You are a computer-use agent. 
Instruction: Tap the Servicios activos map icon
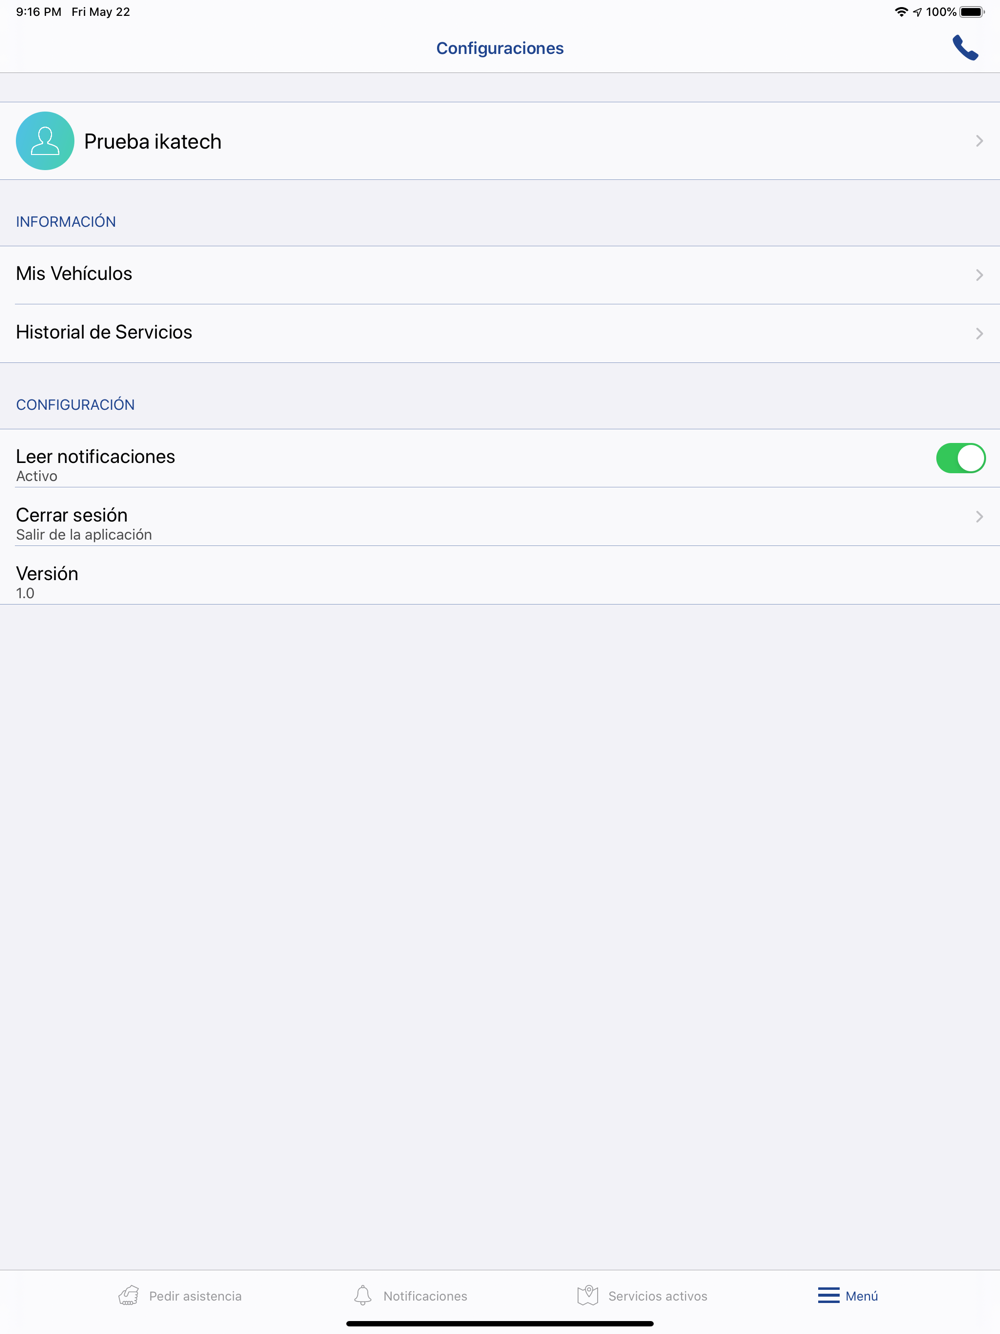(588, 1296)
